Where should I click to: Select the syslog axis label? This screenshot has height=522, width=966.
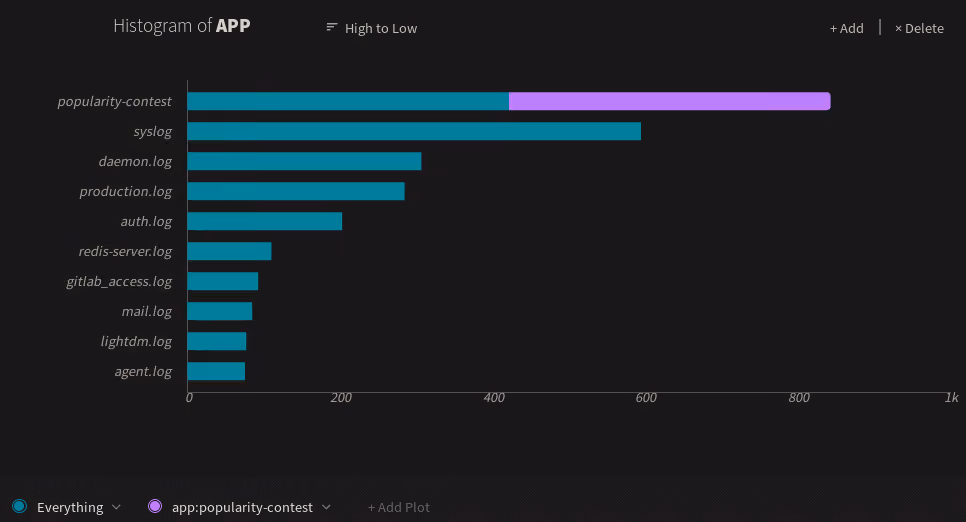[x=153, y=132]
